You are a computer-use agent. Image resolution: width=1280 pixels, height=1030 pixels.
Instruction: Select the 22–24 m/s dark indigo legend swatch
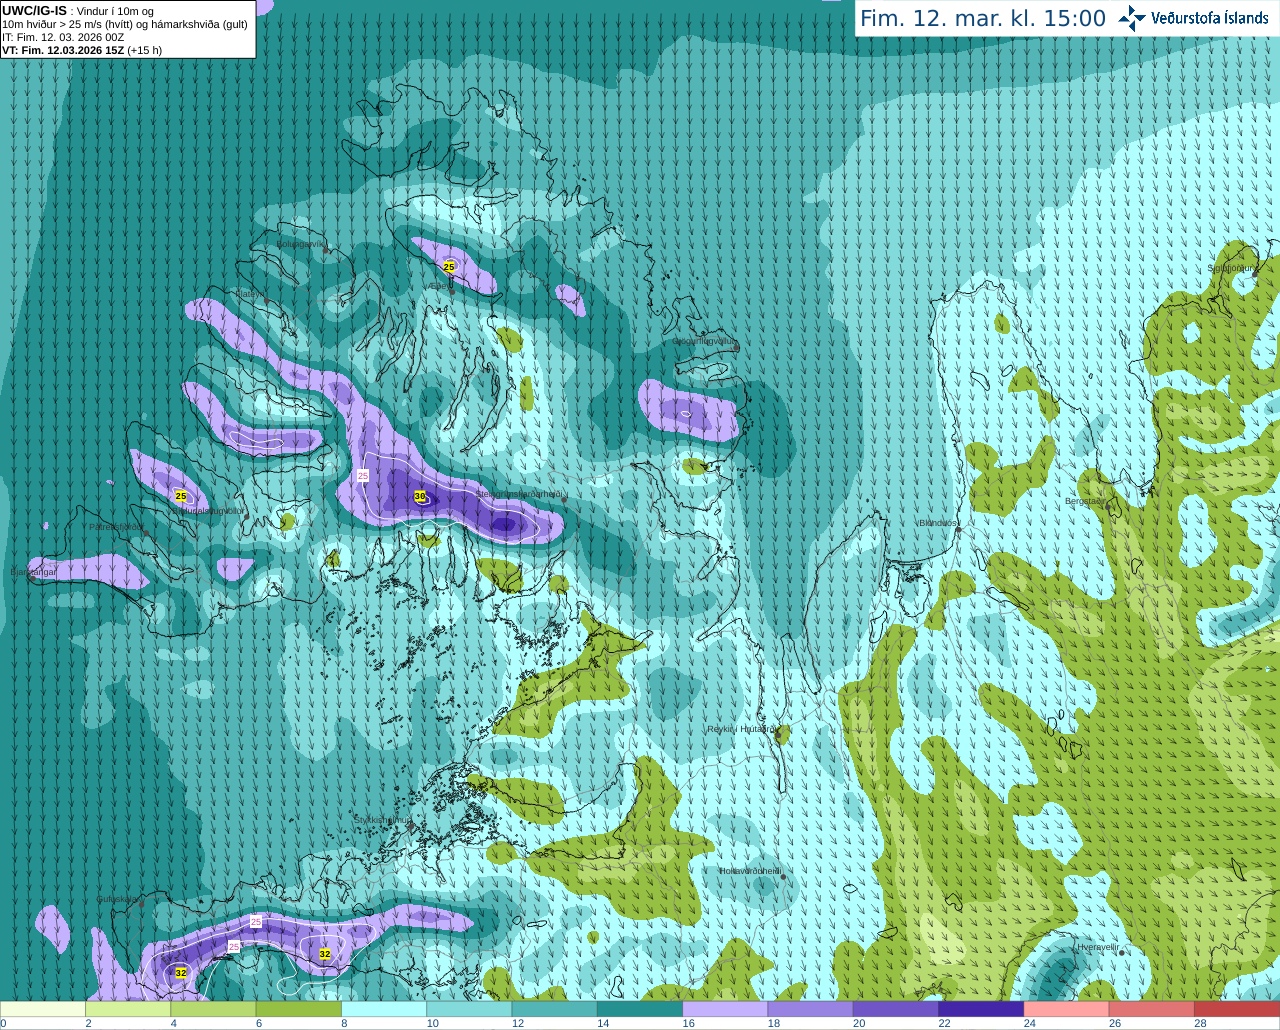point(981,1009)
